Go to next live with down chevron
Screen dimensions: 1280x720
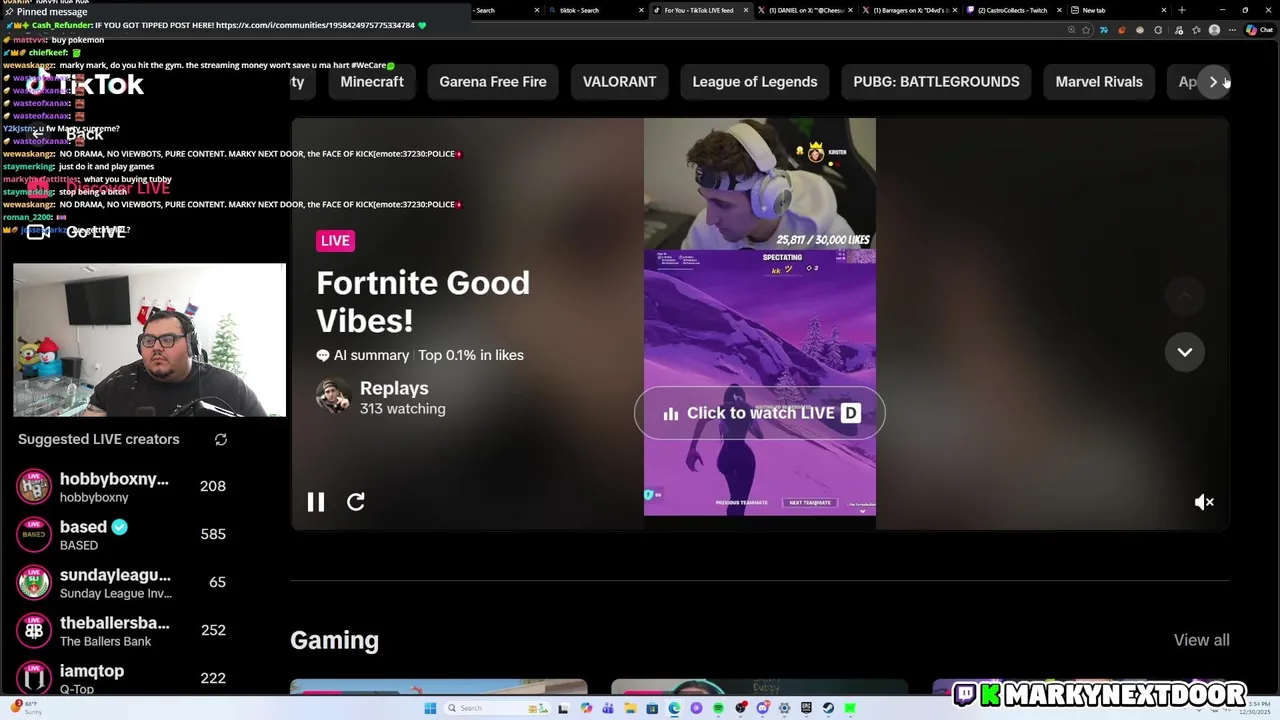[1185, 352]
